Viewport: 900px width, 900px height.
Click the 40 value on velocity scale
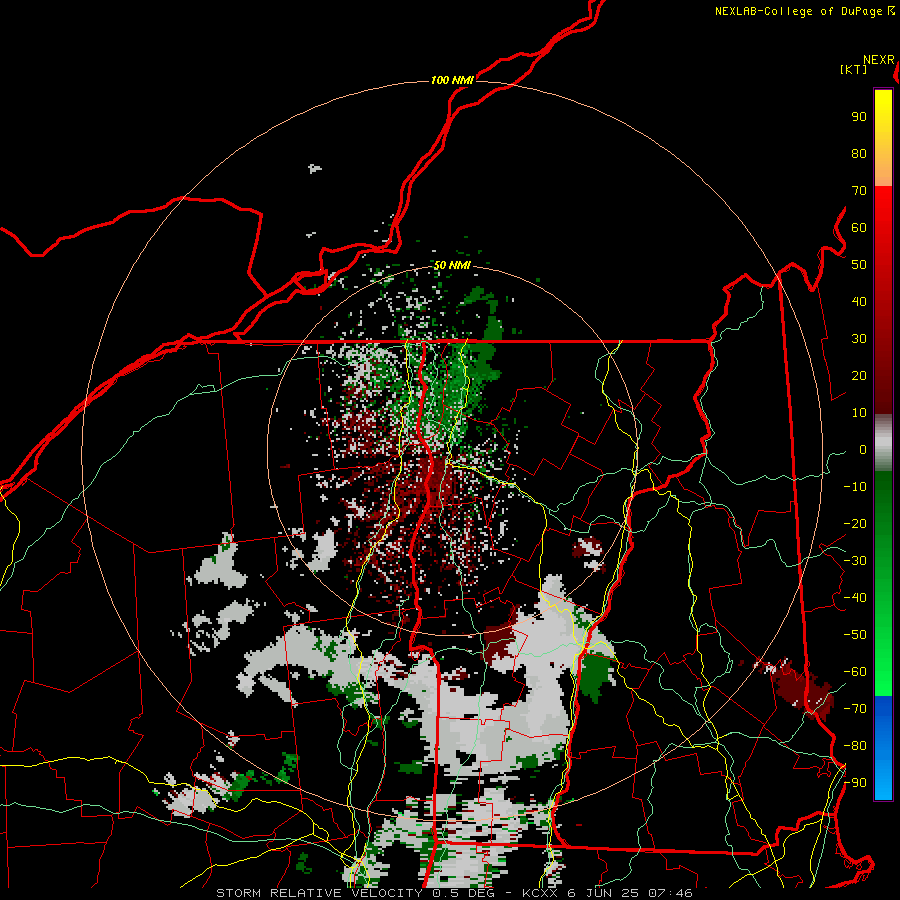click(859, 301)
